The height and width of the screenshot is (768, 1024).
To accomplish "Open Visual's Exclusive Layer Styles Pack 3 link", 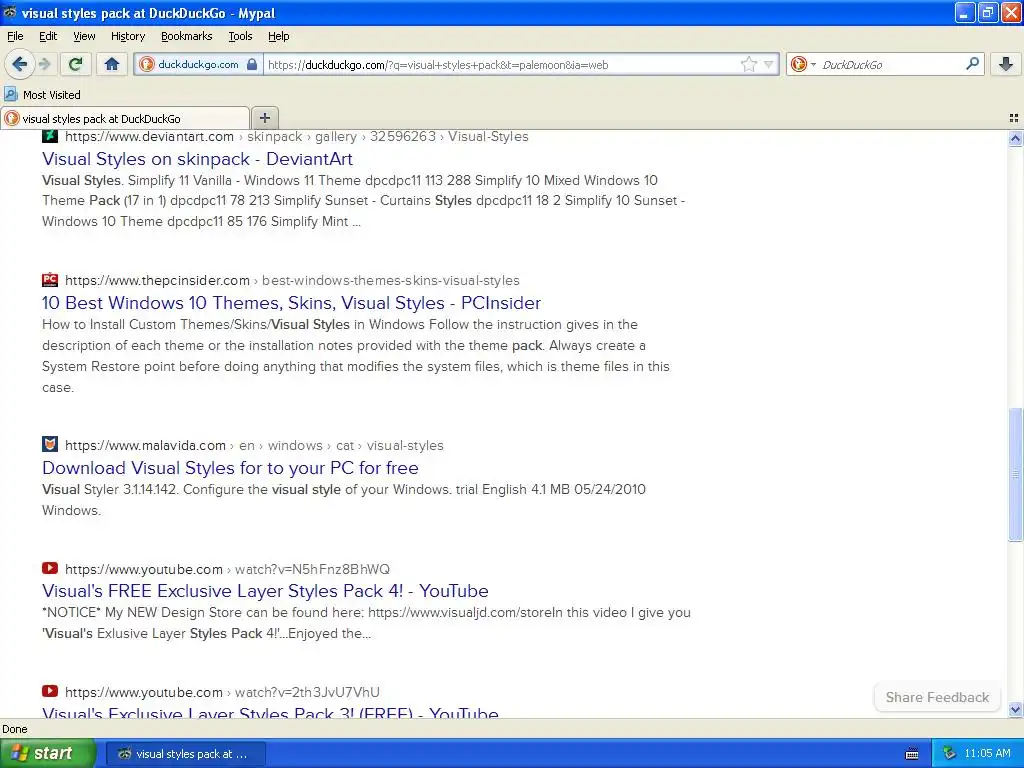I will click(x=270, y=712).
